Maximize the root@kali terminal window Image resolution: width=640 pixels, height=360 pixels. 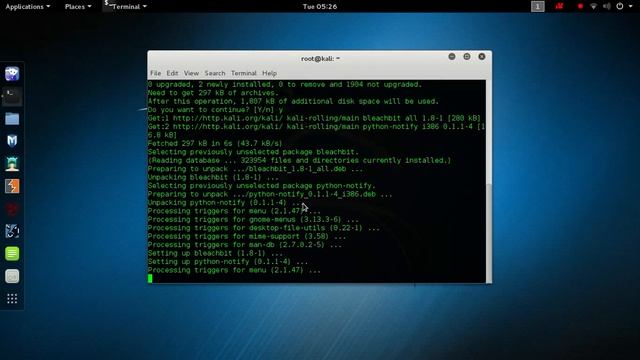467,57
